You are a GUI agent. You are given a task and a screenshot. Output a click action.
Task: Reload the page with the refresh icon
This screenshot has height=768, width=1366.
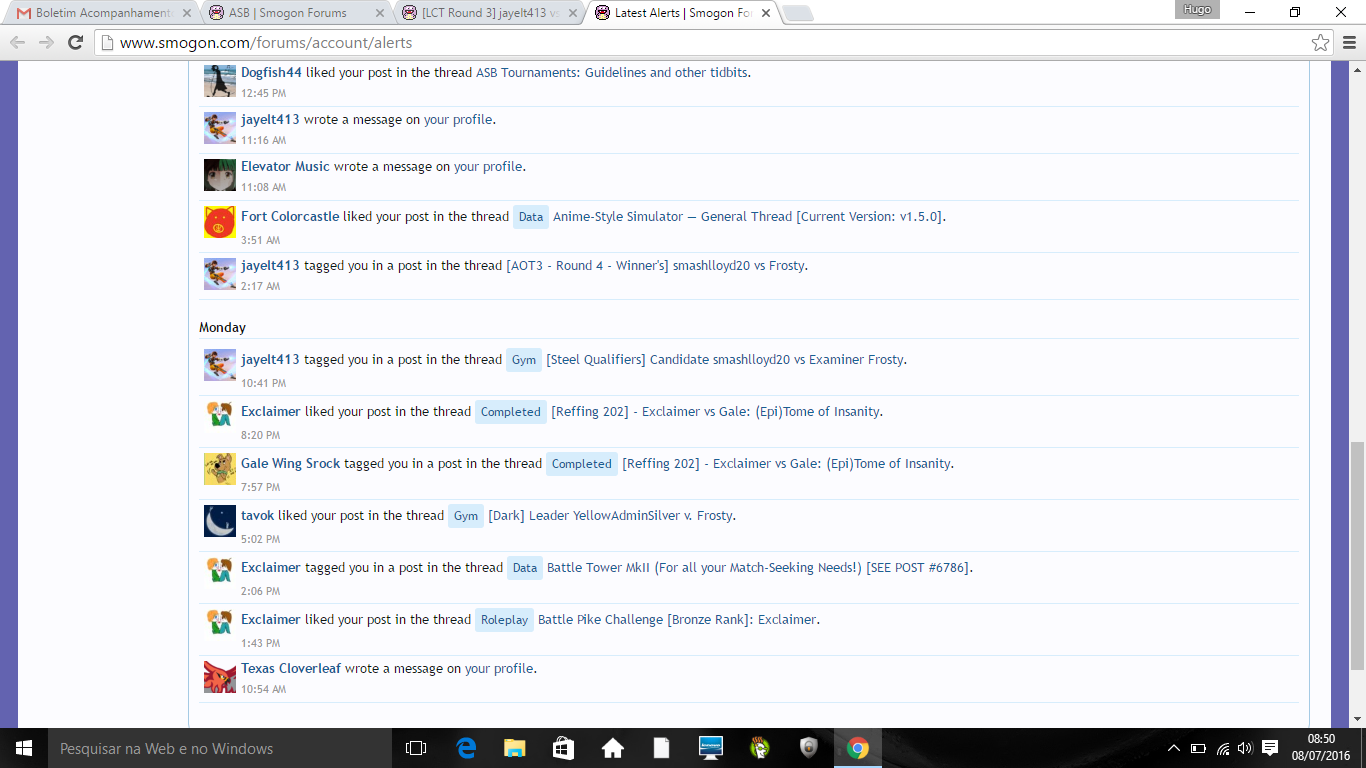click(x=75, y=43)
